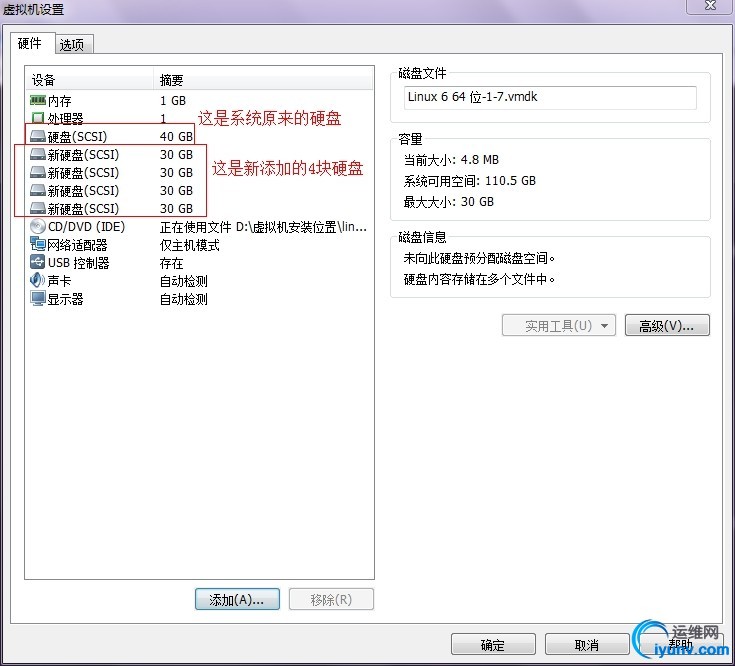Click the 取消 cancel button

point(587,645)
